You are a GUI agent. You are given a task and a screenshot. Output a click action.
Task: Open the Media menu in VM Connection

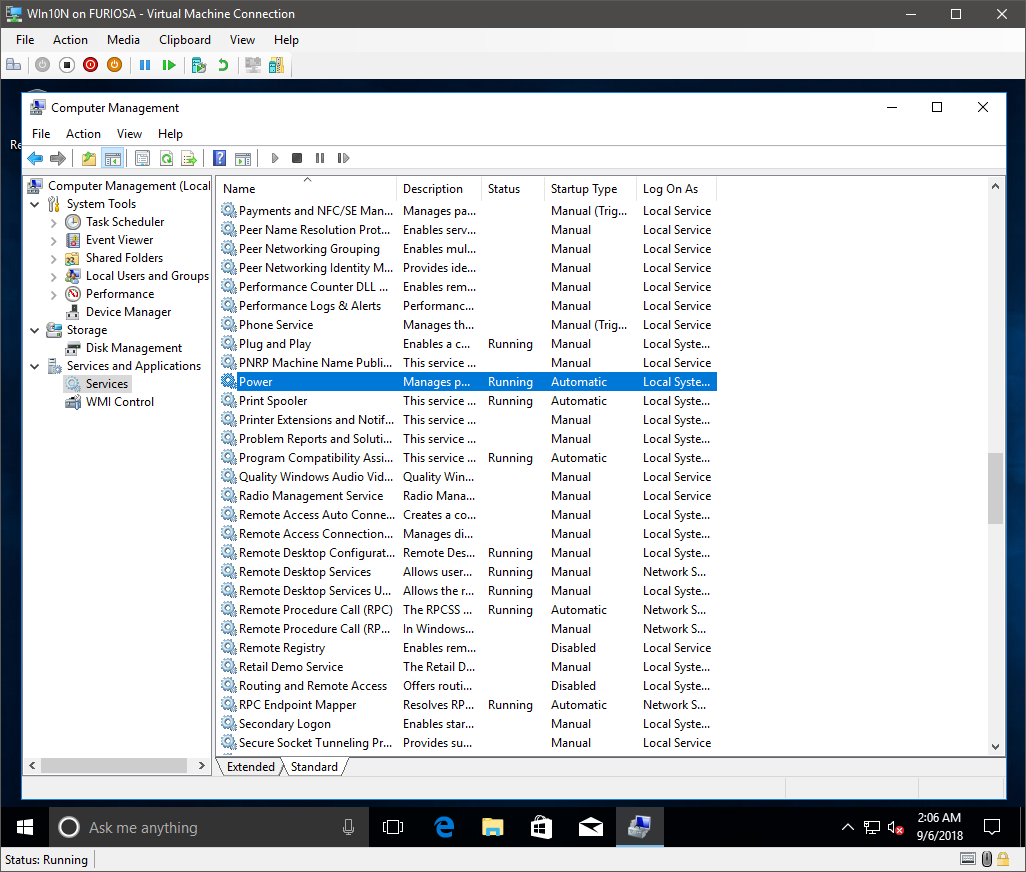[123, 40]
